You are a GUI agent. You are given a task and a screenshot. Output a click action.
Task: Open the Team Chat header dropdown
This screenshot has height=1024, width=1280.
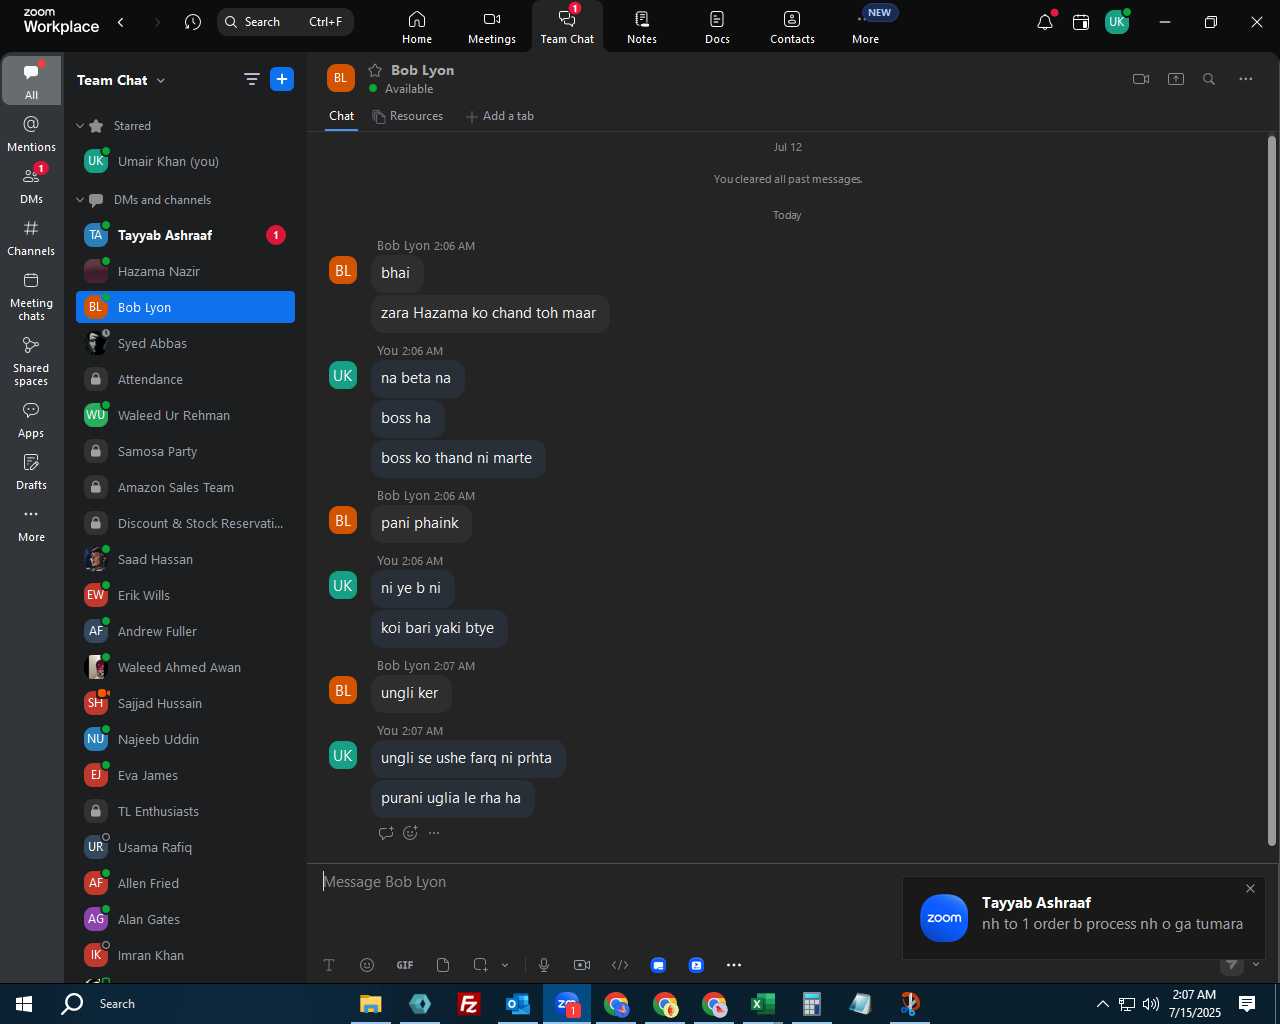161,81
